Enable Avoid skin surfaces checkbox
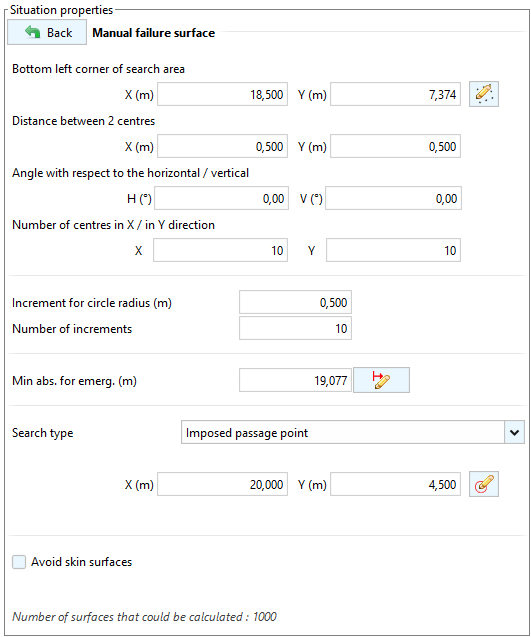This screenshot has height=637, width=531. coord(19,562)
